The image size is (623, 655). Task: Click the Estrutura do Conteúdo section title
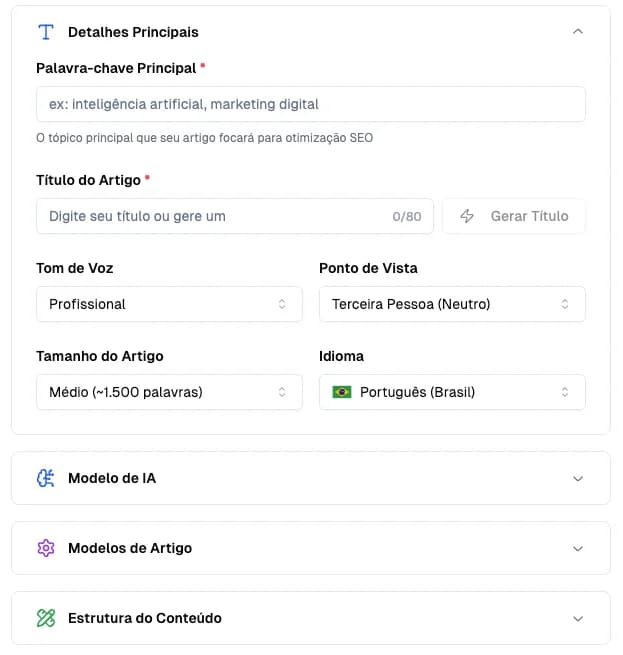[x=145, y=618]
